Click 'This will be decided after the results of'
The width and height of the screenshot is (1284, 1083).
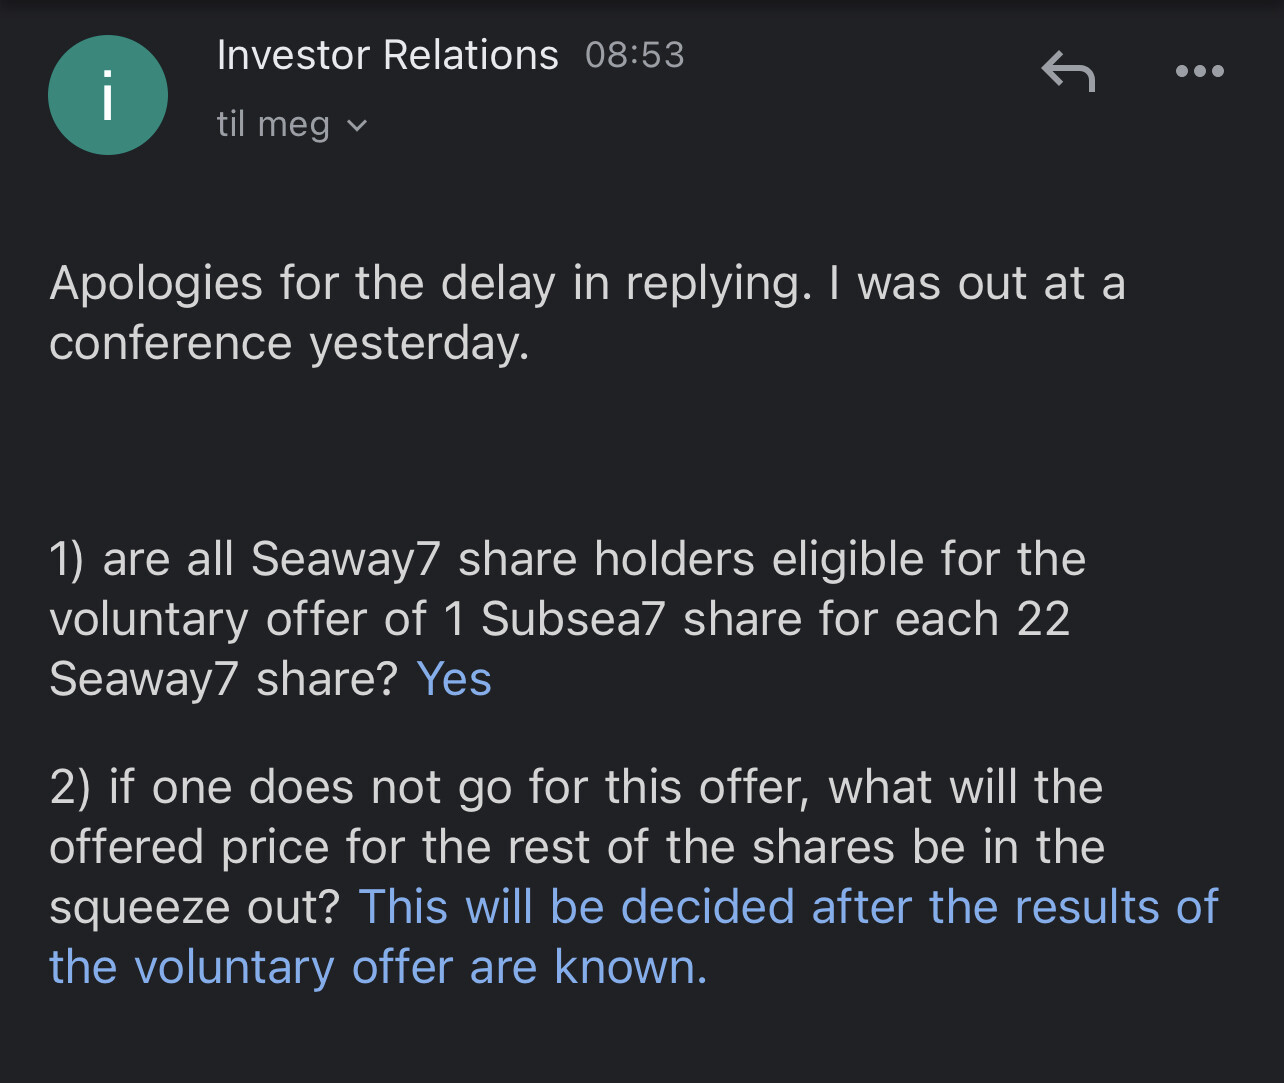tap(788, 907)
